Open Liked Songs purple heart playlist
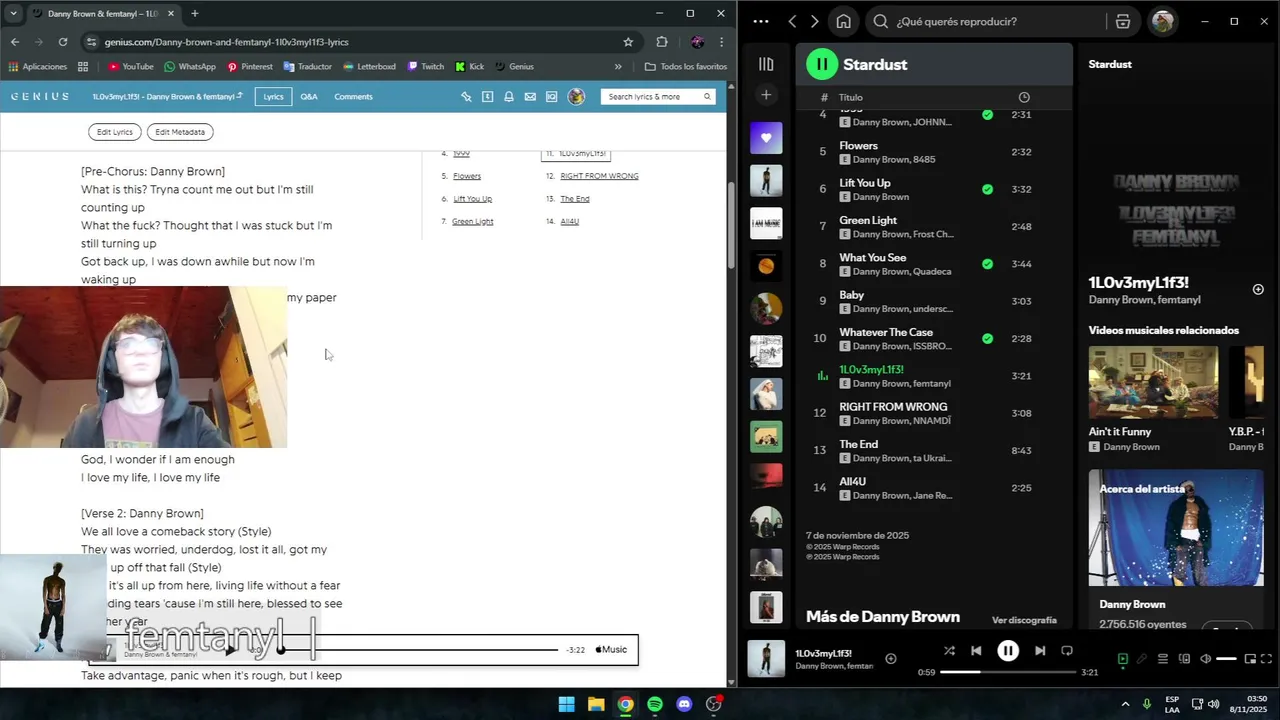1280x720 pixels. pyautogui.click(x=766, y=138)
